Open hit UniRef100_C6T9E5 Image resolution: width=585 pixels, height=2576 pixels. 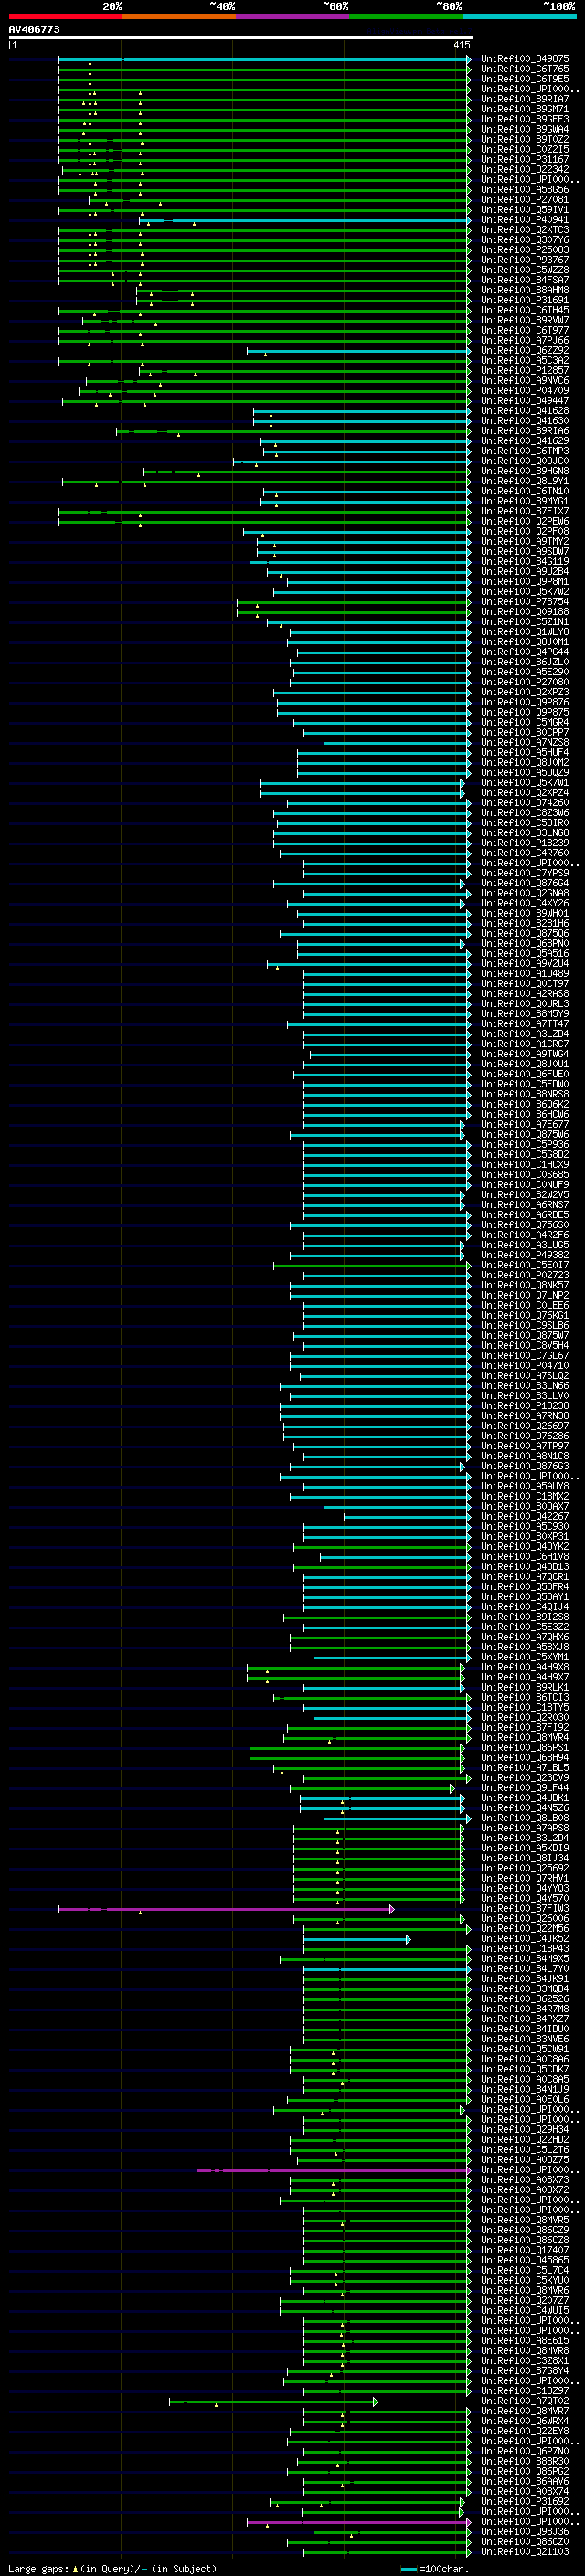pyautogui.click(x=525, y=79)
